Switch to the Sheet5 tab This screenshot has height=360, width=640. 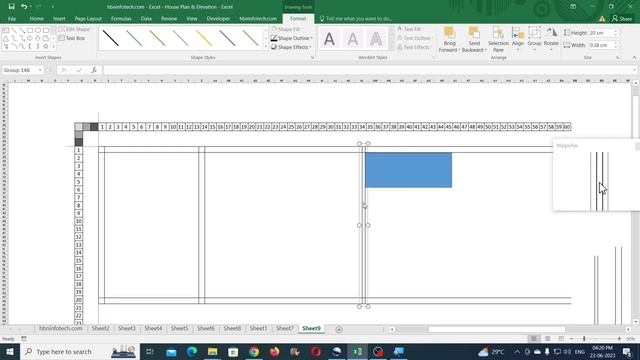click(x=180, y=329)
